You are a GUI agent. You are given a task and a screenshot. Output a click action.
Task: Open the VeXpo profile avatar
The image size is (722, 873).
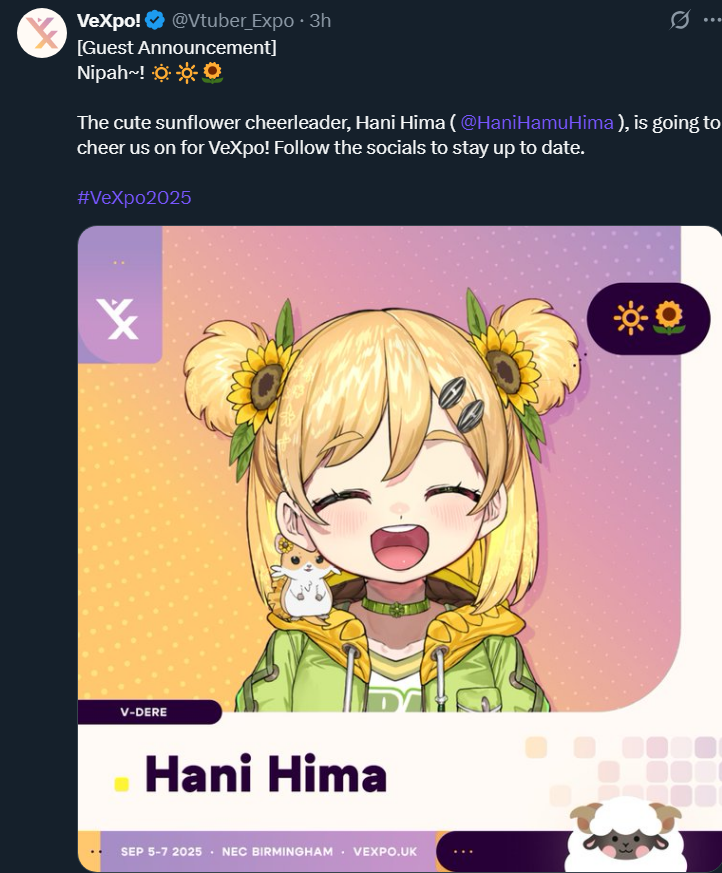tap(42, 33)
